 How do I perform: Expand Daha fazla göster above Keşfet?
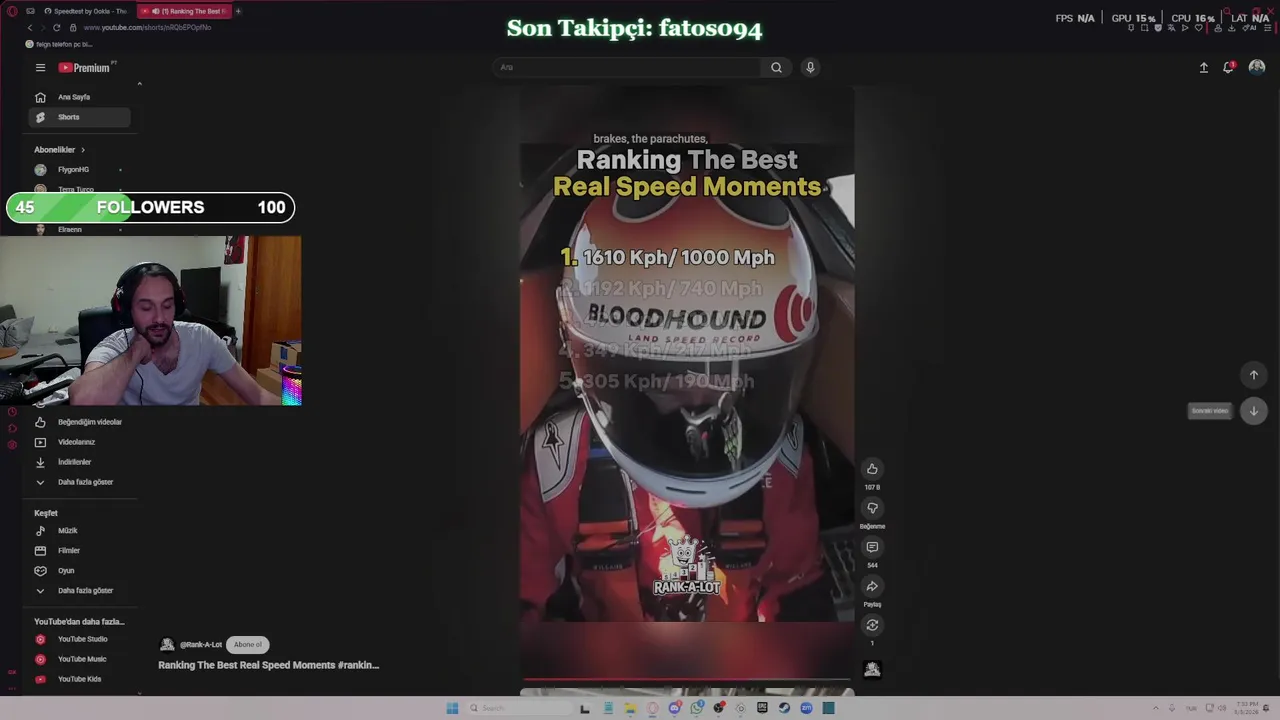[x=80, y=482]
